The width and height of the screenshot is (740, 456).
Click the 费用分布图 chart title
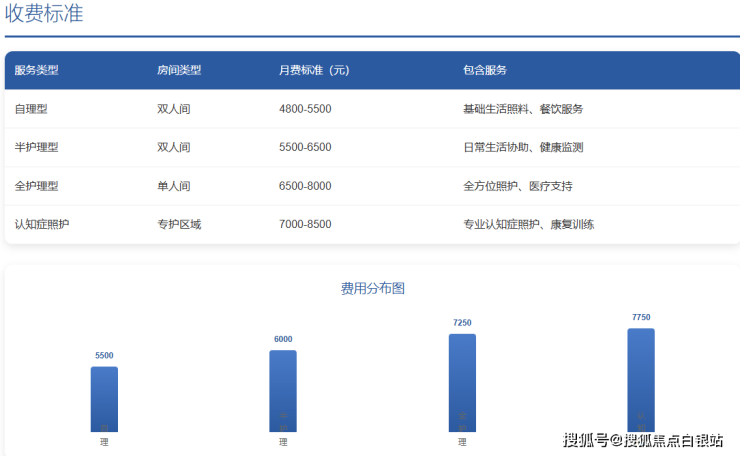pos(372,288)
